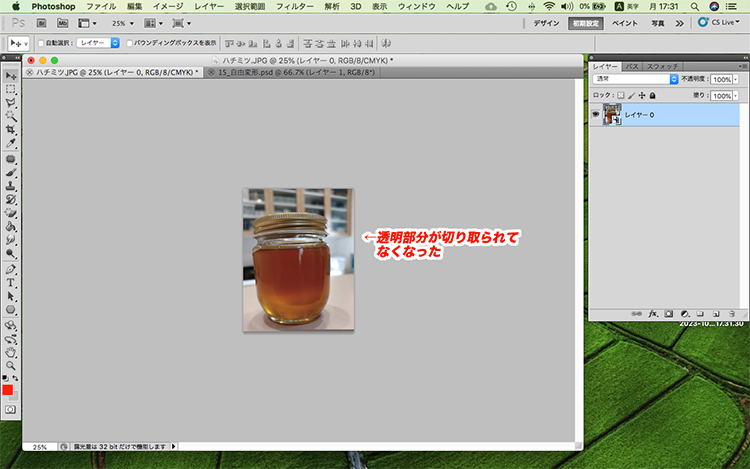Open the Move tool preset picker
The height and width of the screenshot is (469, 750).
click(19, 44)
